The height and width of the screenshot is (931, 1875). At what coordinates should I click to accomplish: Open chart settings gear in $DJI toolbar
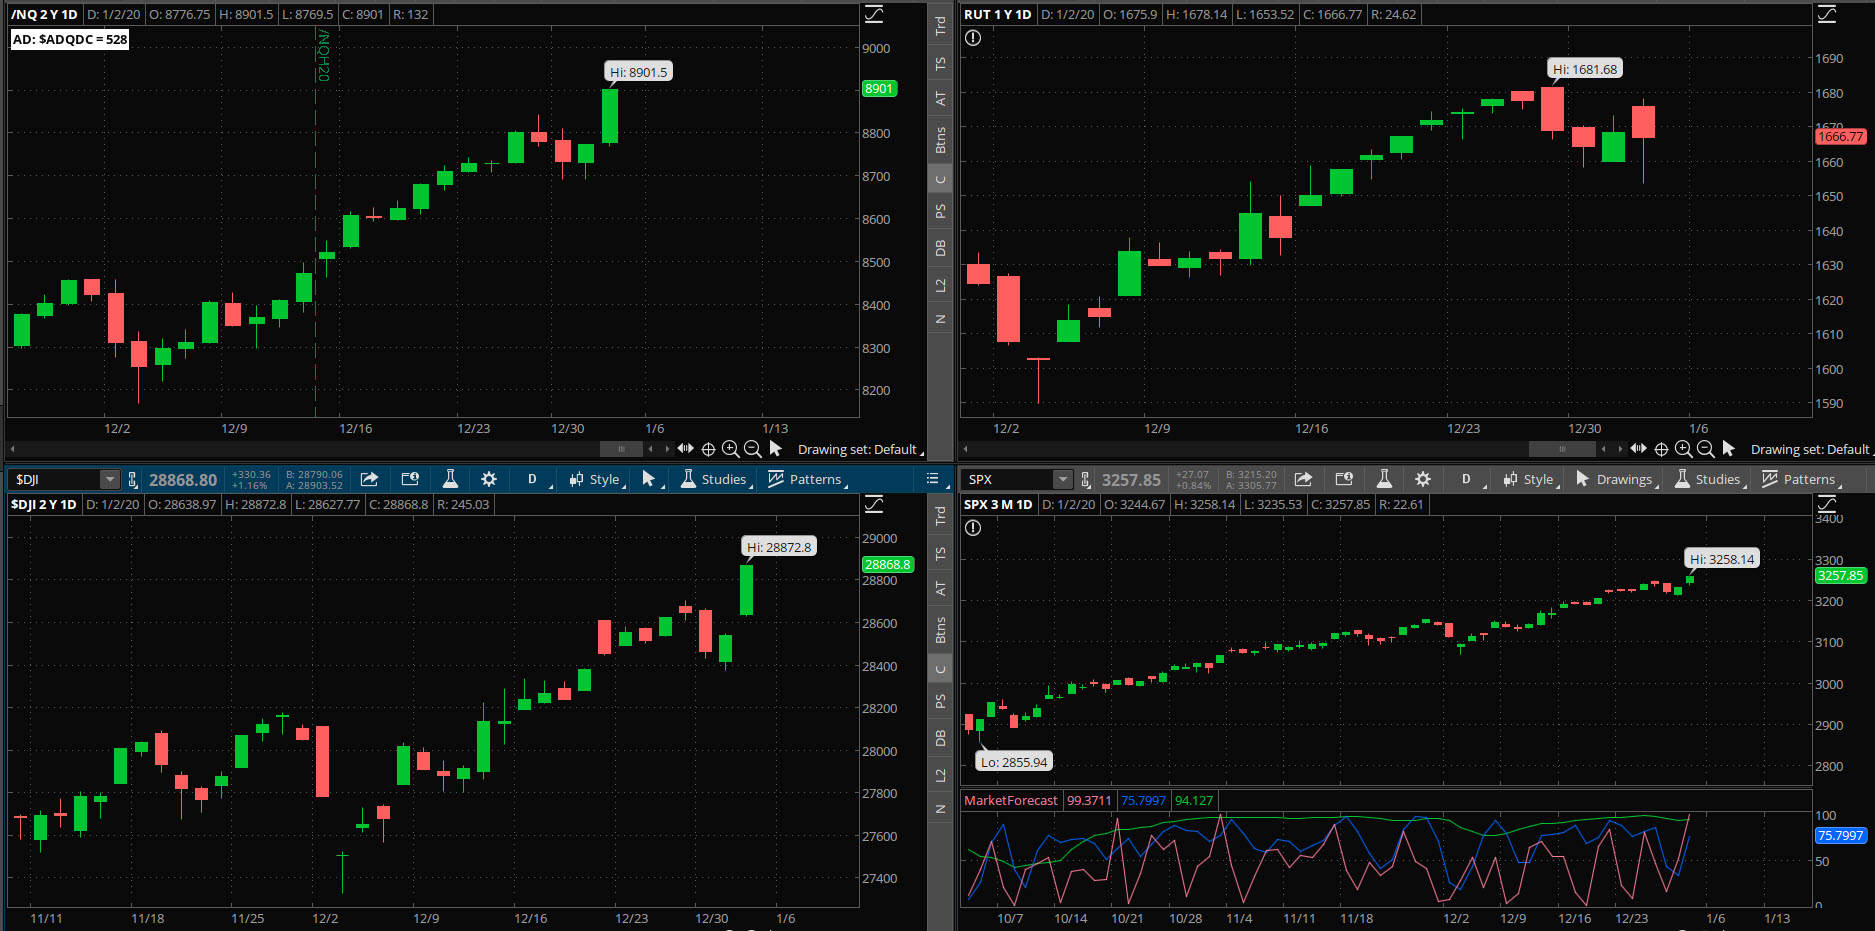click(489, 479)
